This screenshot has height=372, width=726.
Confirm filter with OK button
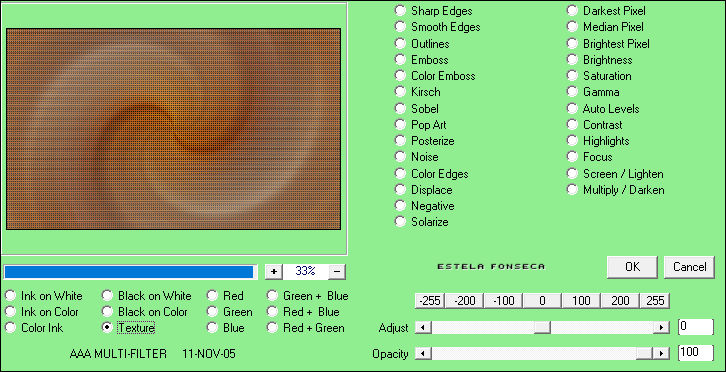click(632, 267)
